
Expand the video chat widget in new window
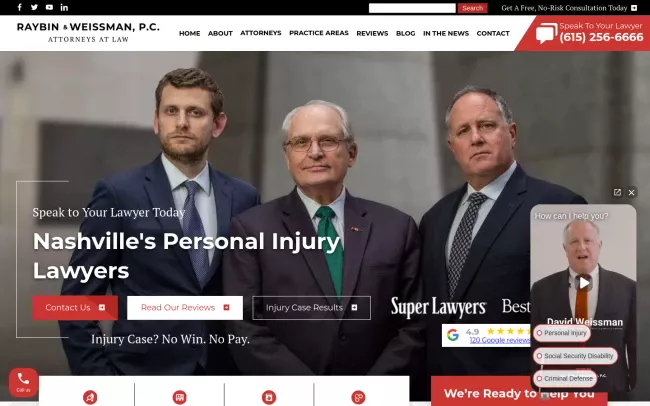click(617, 192)
